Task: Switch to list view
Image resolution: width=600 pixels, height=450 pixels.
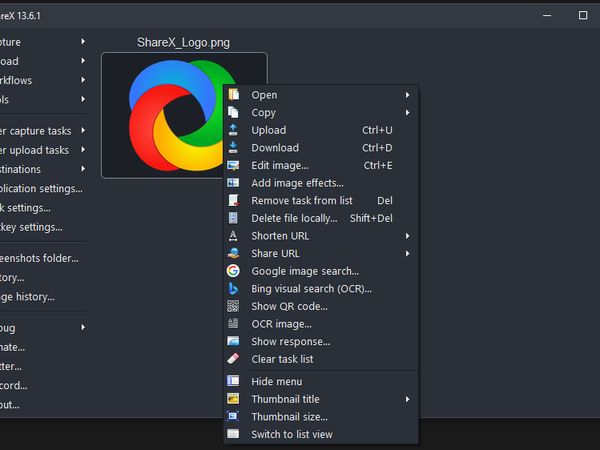Action: (x=291, y=434)
